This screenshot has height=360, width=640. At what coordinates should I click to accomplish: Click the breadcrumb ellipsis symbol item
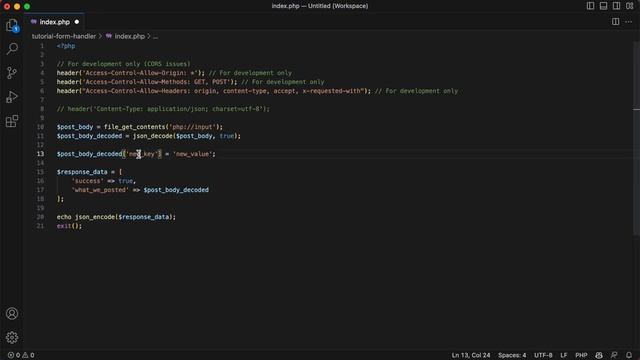156,36
